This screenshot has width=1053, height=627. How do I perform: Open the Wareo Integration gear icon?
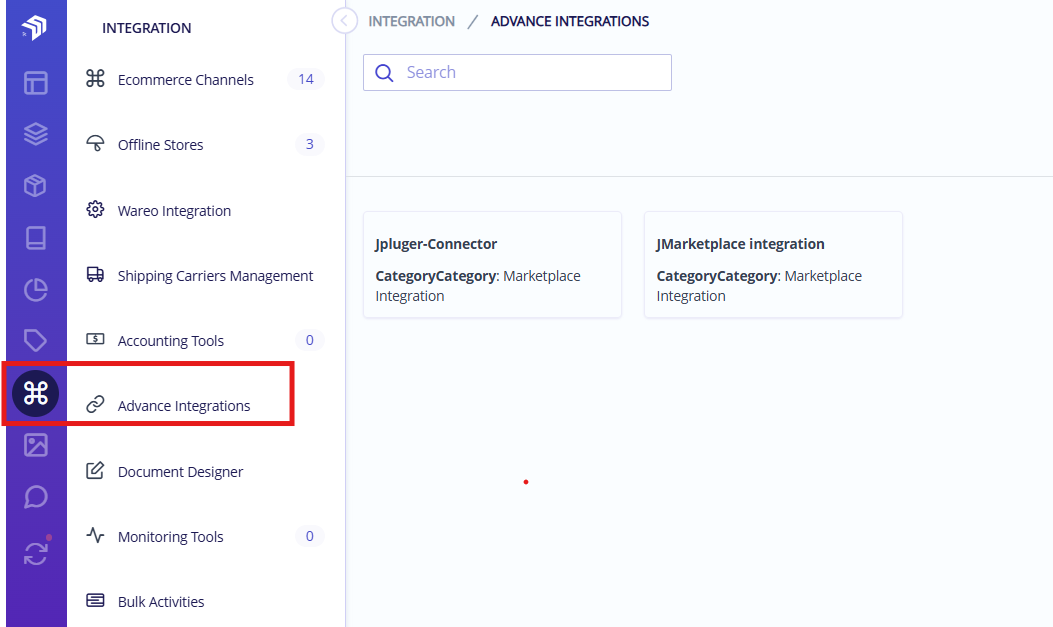(95, 210)
